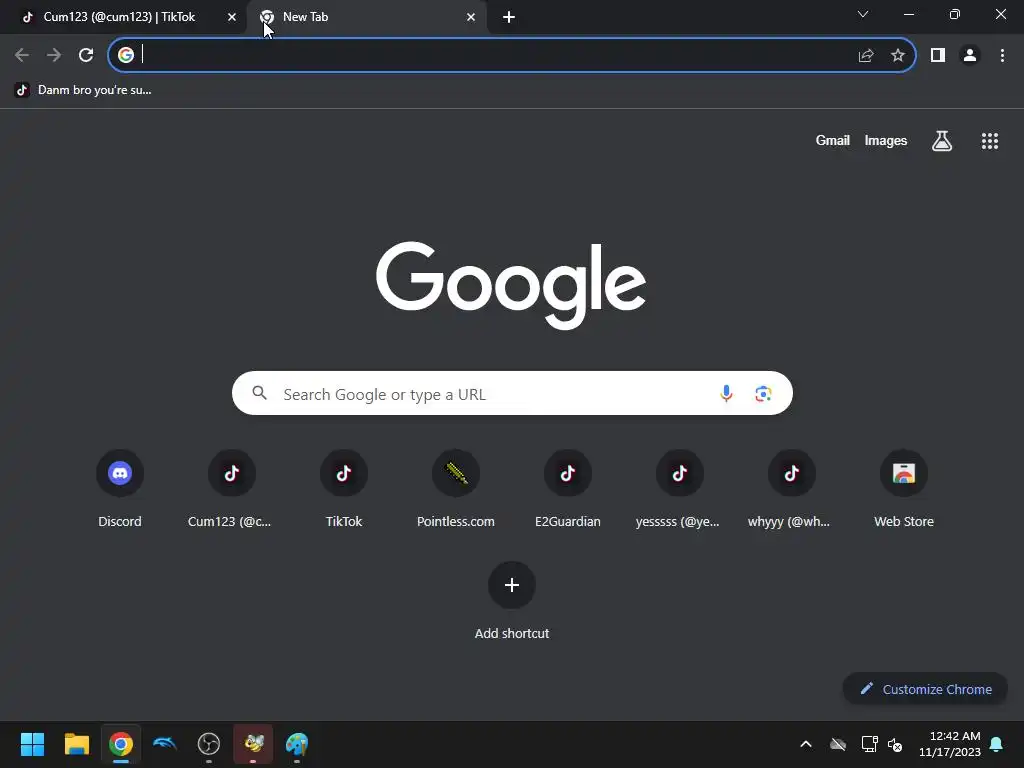The image size is (1024, 768).
Task: Open the Windows Start menu
Action: point(32,744)
